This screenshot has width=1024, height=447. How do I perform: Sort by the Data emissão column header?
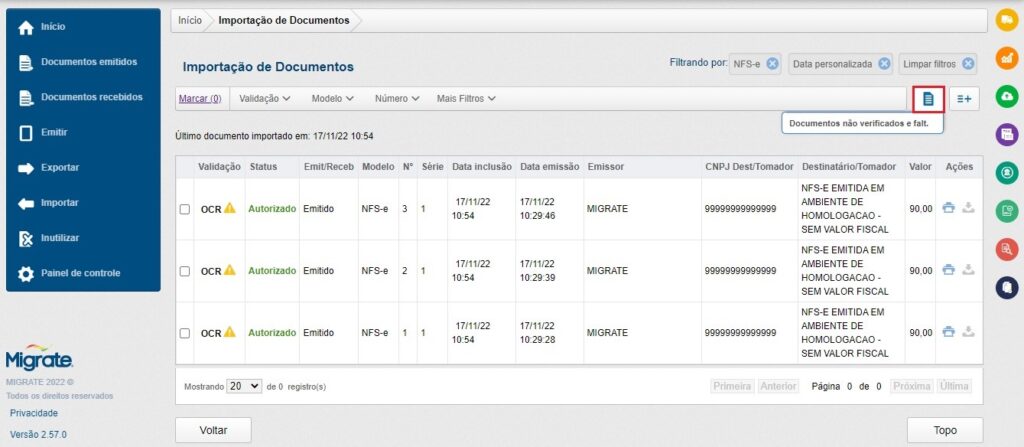[548, 167]
